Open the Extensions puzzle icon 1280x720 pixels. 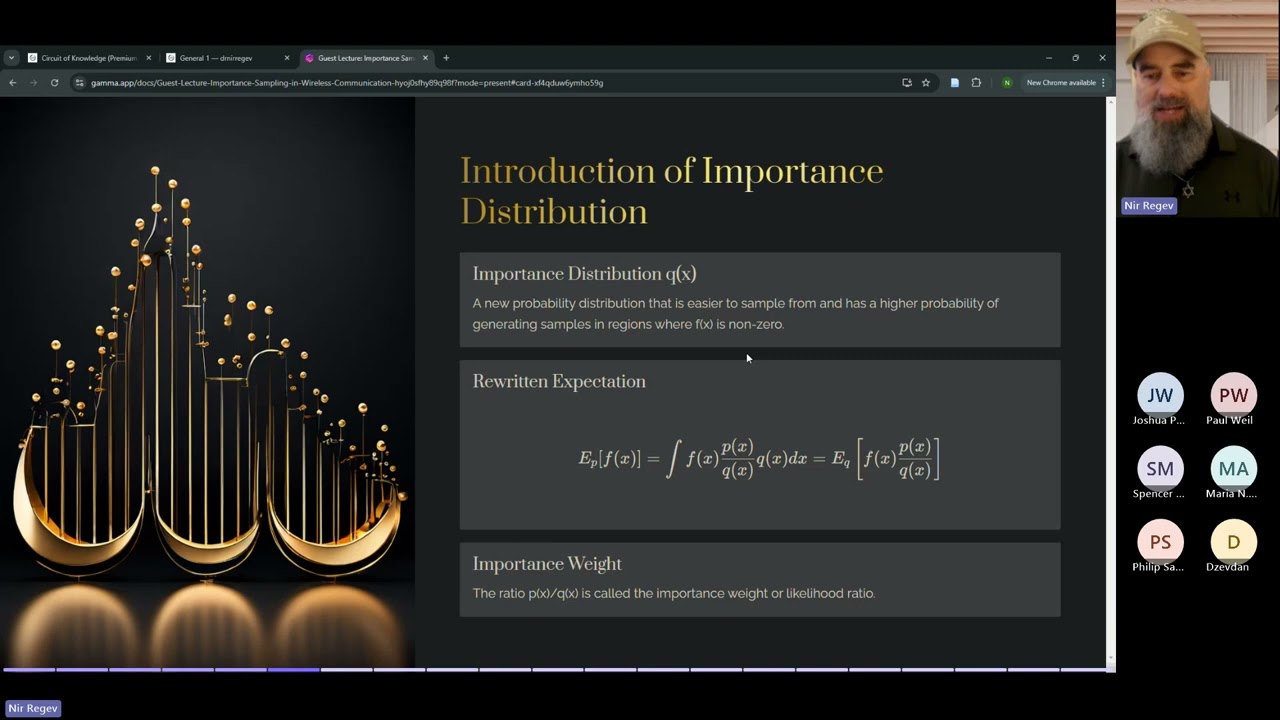(976, 83)
